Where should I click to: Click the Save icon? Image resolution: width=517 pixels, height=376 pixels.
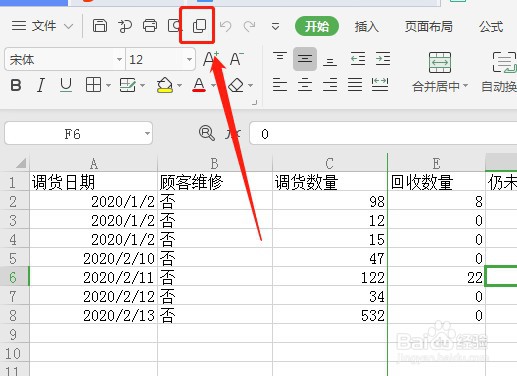click(100, 26)
